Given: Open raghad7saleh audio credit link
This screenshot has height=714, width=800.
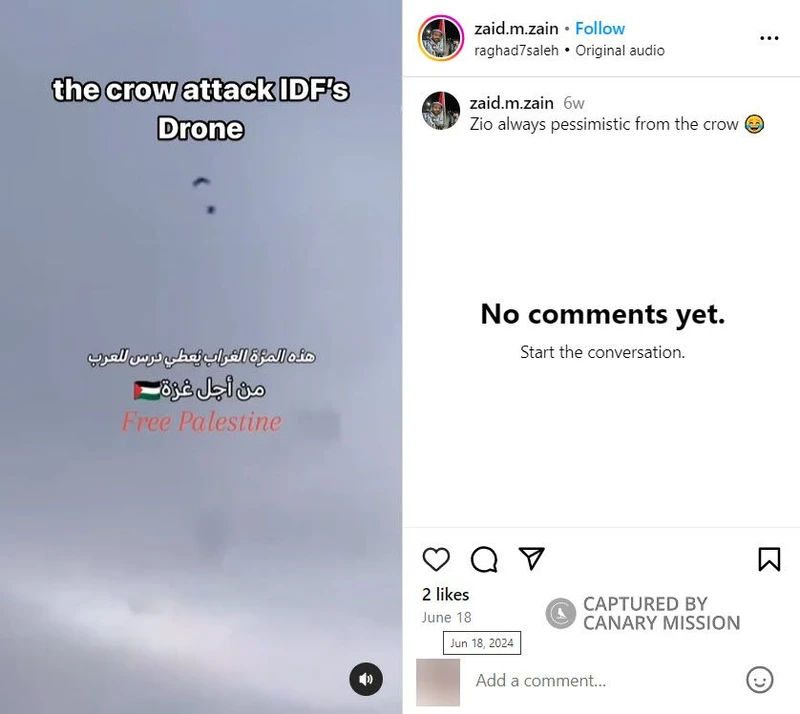Looking at the screenshot, I should (x=516, y=51).
